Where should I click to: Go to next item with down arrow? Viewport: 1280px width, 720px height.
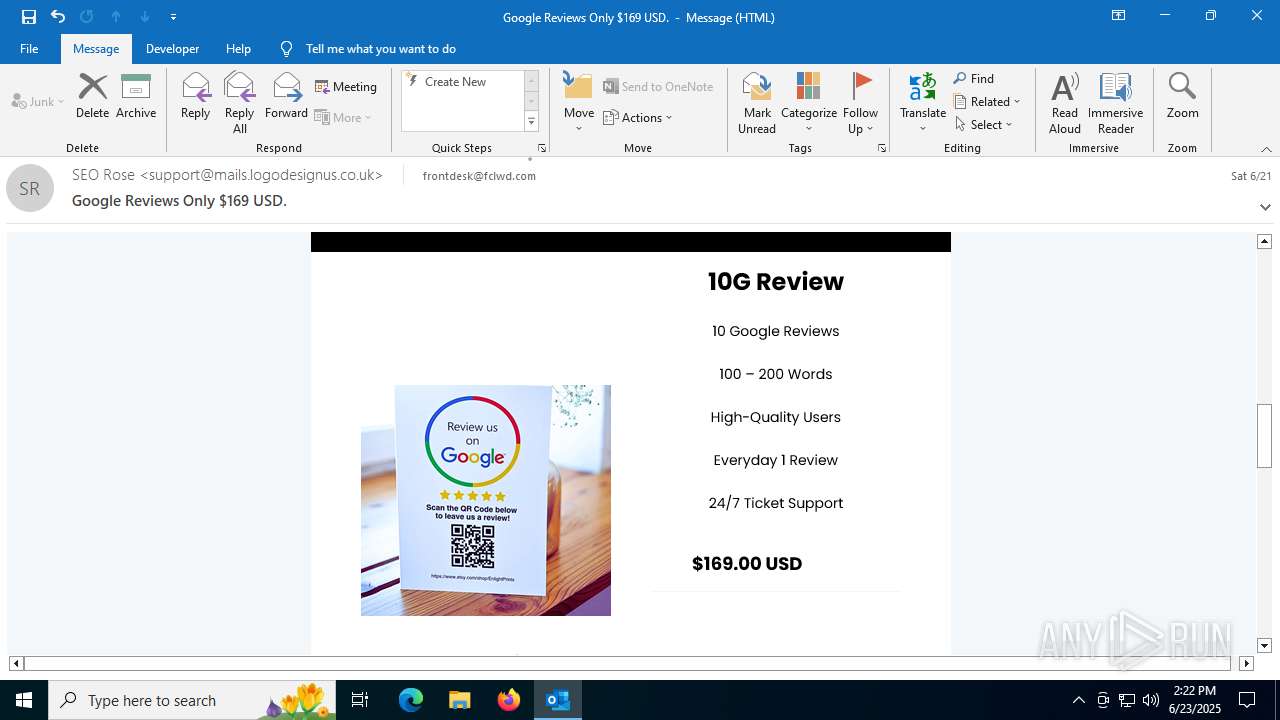(145, 17)
